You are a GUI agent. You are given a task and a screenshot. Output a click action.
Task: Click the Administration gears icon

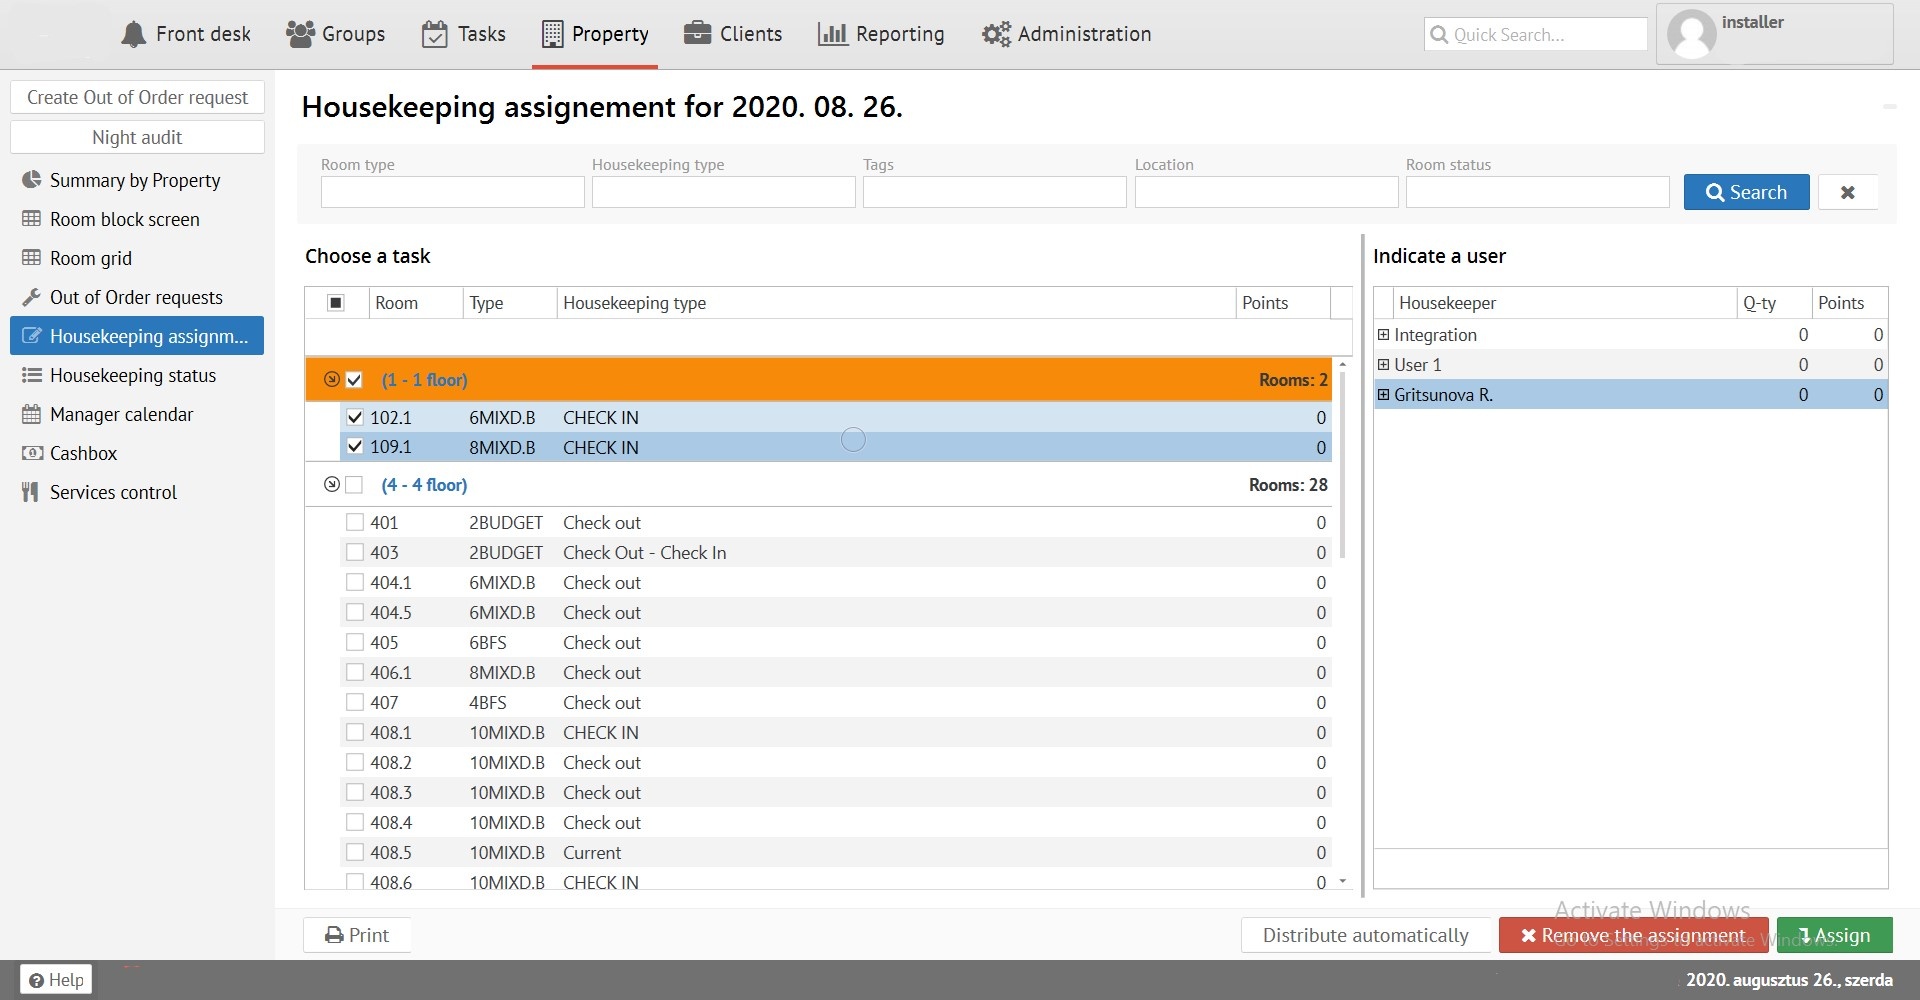tap(996, 34)
